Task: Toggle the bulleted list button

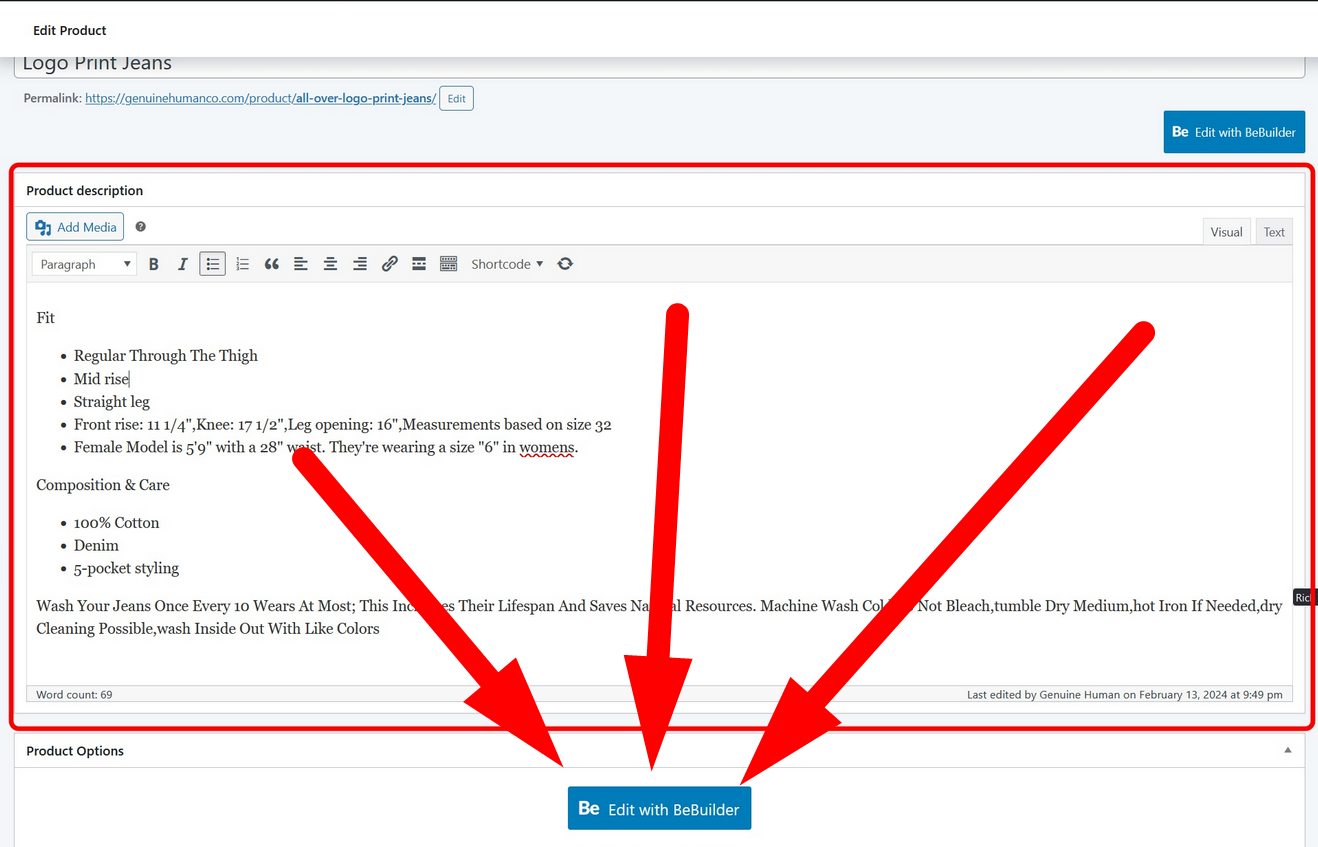Action: [212, 264]
